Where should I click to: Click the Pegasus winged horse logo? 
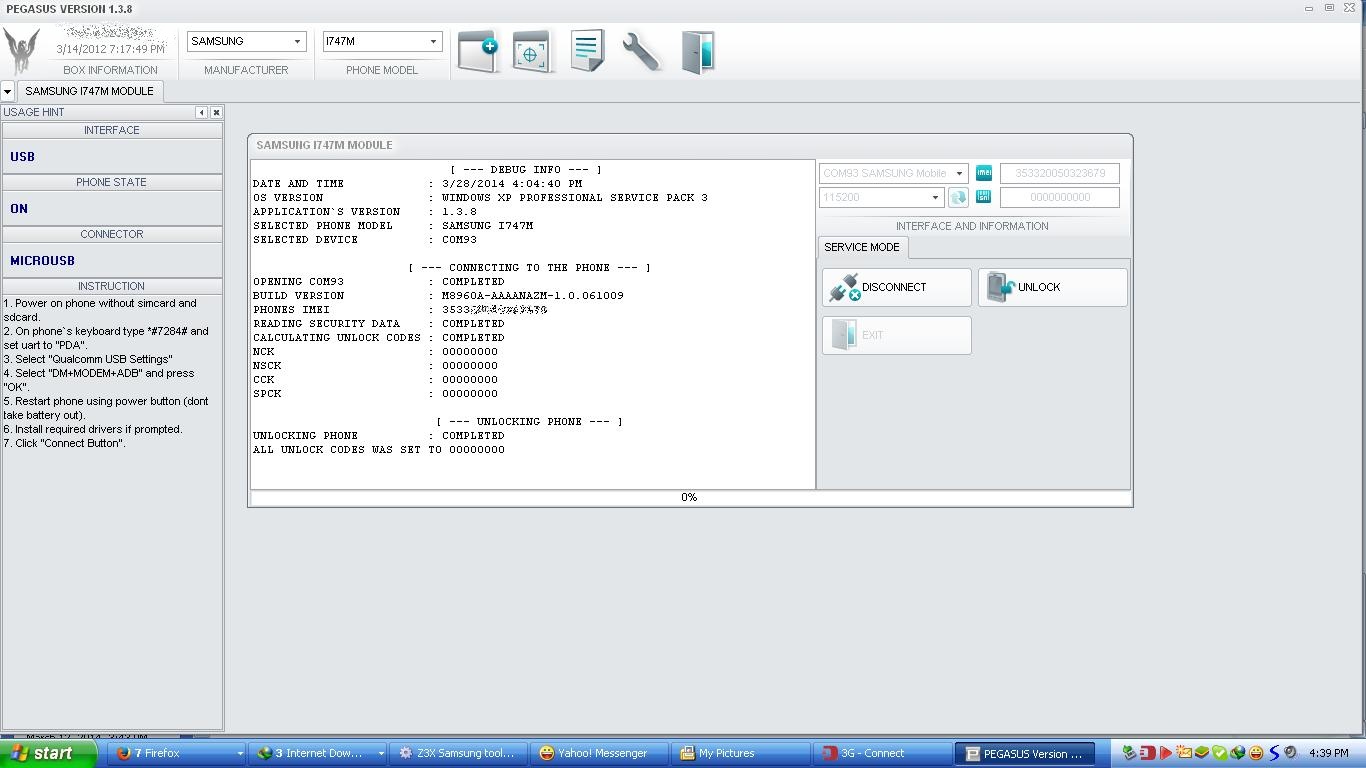click(22, 50)
